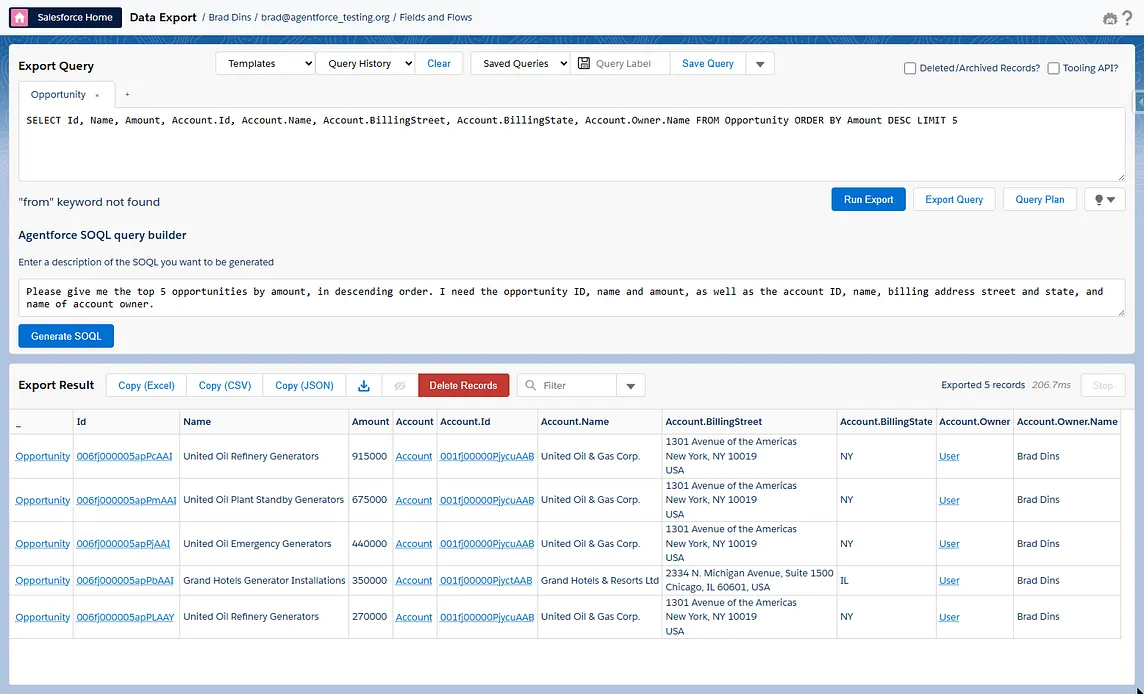Image resolution: width=1144 pixels, height=694 pixels.
Task: Click Generate SOQL
Action: pyautogui.click(x=66, y=336)
